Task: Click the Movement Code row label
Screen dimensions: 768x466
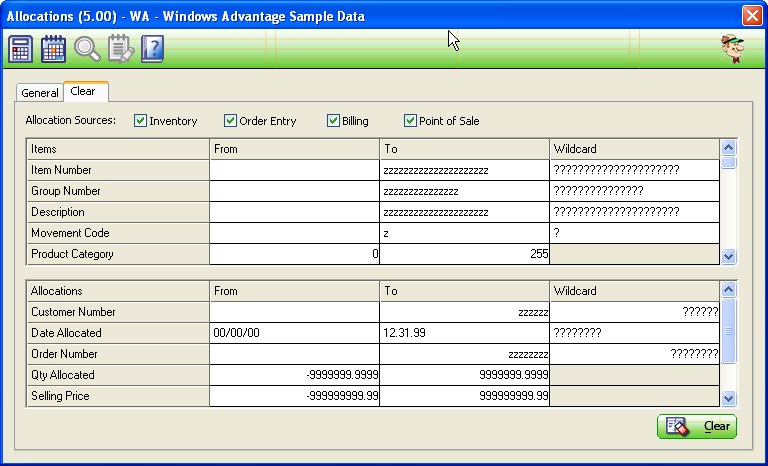Action: point(118,233)
